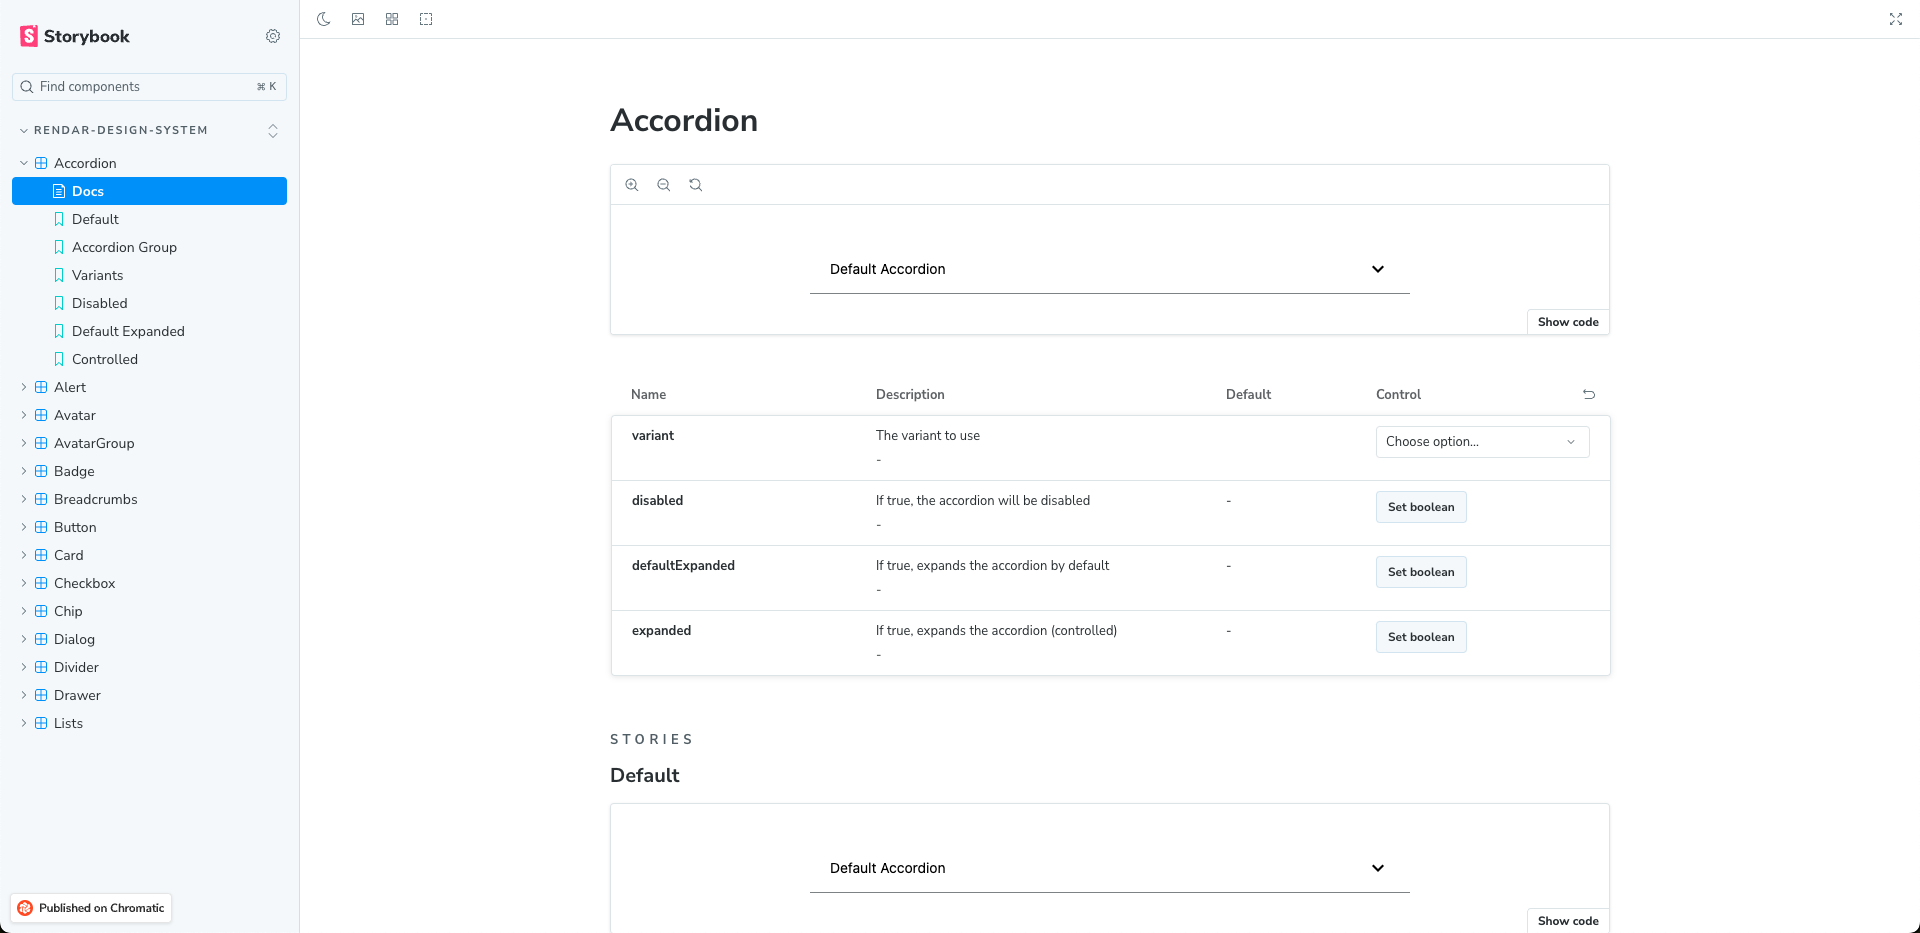Toggle dark mode with moon icon

[324, 19]
